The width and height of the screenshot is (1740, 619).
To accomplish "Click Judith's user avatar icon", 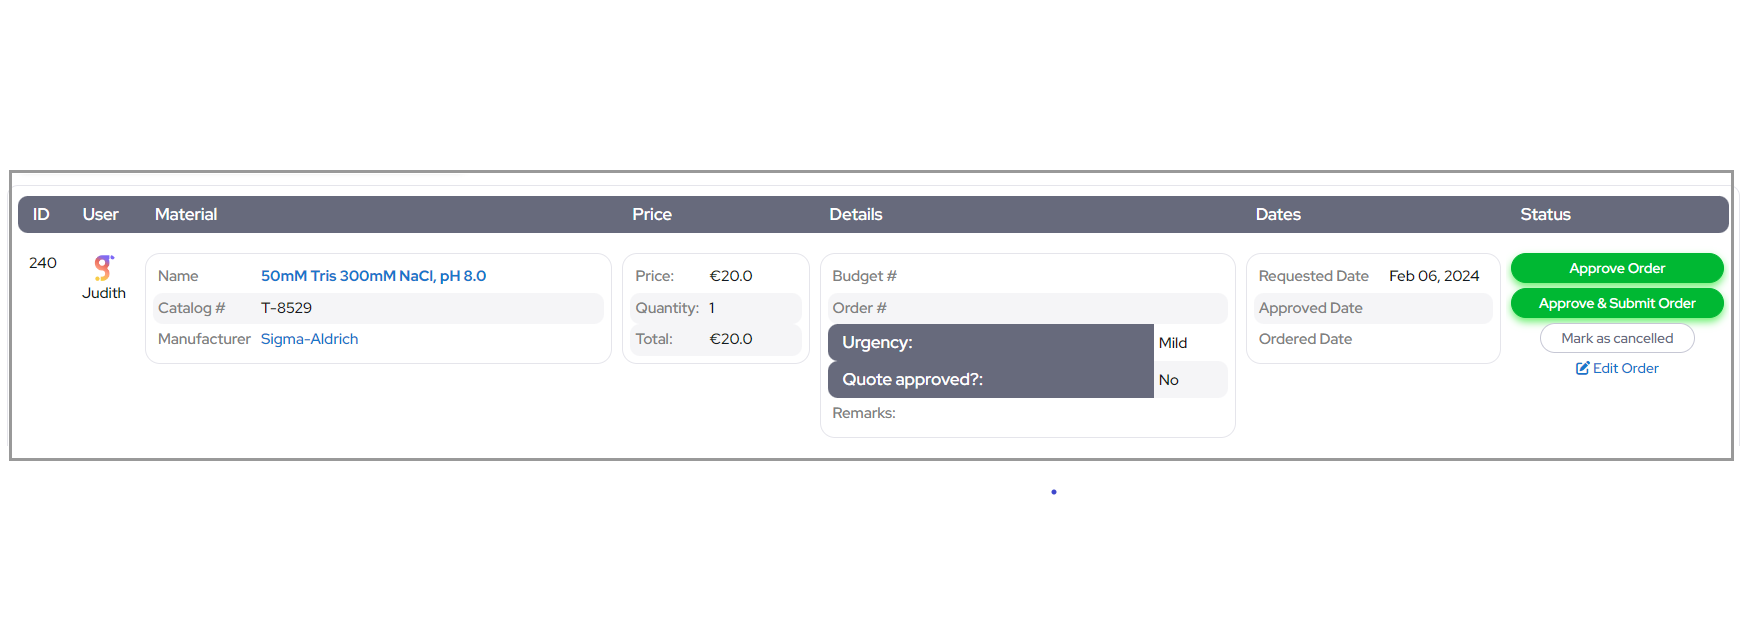I will point(103,267).
